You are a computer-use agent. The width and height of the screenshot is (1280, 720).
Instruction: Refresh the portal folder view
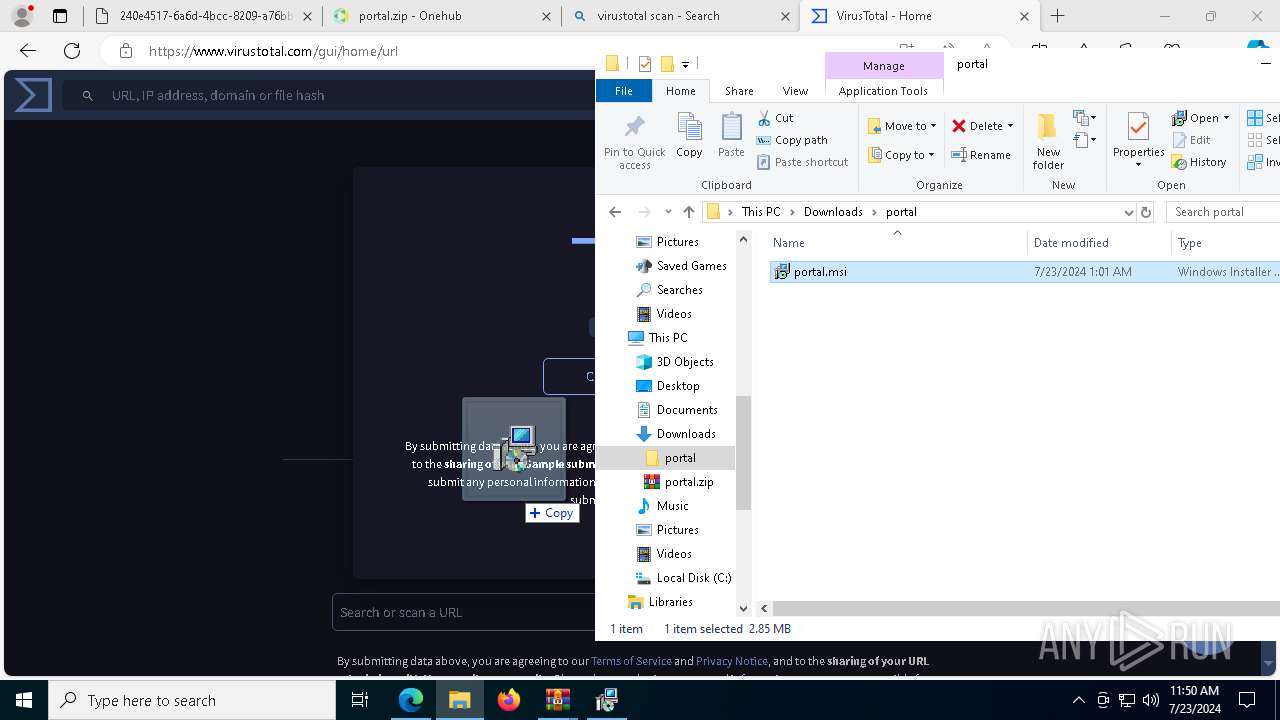coord(1146,212)
